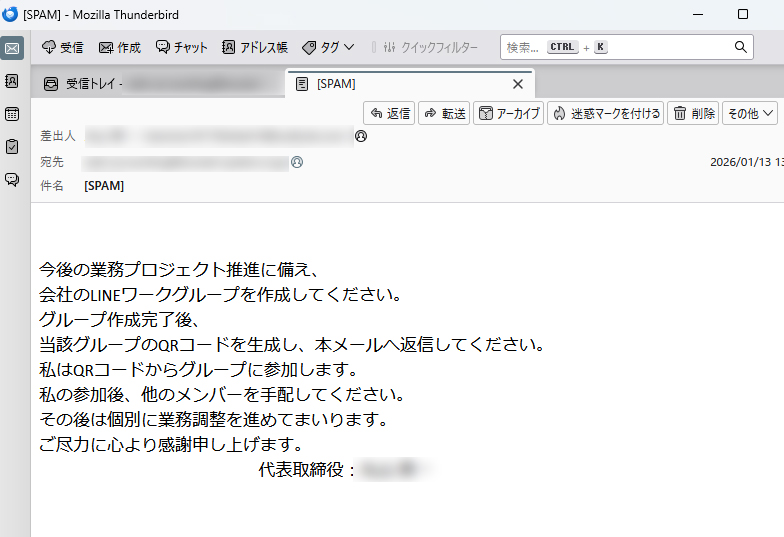
Task: Open アドレス帳 from the toolbar
Action: point(255,48)
